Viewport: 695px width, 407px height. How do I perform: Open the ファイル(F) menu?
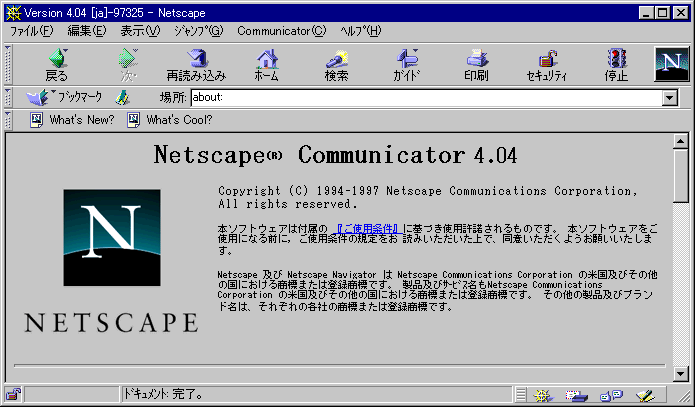click(x=31, y=31)
